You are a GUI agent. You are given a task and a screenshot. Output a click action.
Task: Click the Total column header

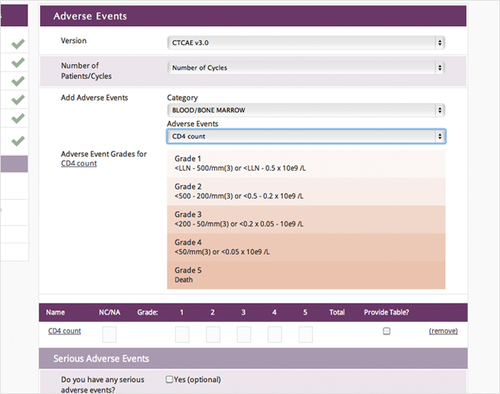[337, 312]
